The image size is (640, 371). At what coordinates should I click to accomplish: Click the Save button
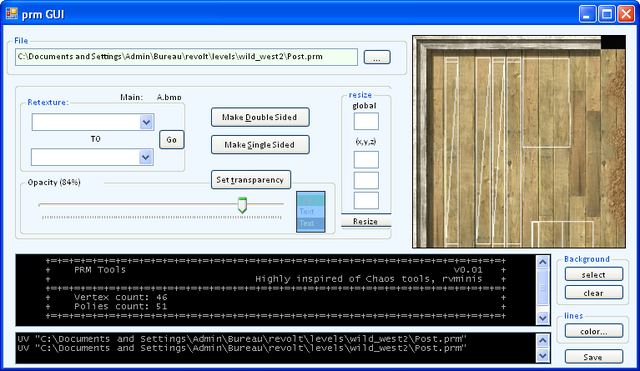click(594, 357)
